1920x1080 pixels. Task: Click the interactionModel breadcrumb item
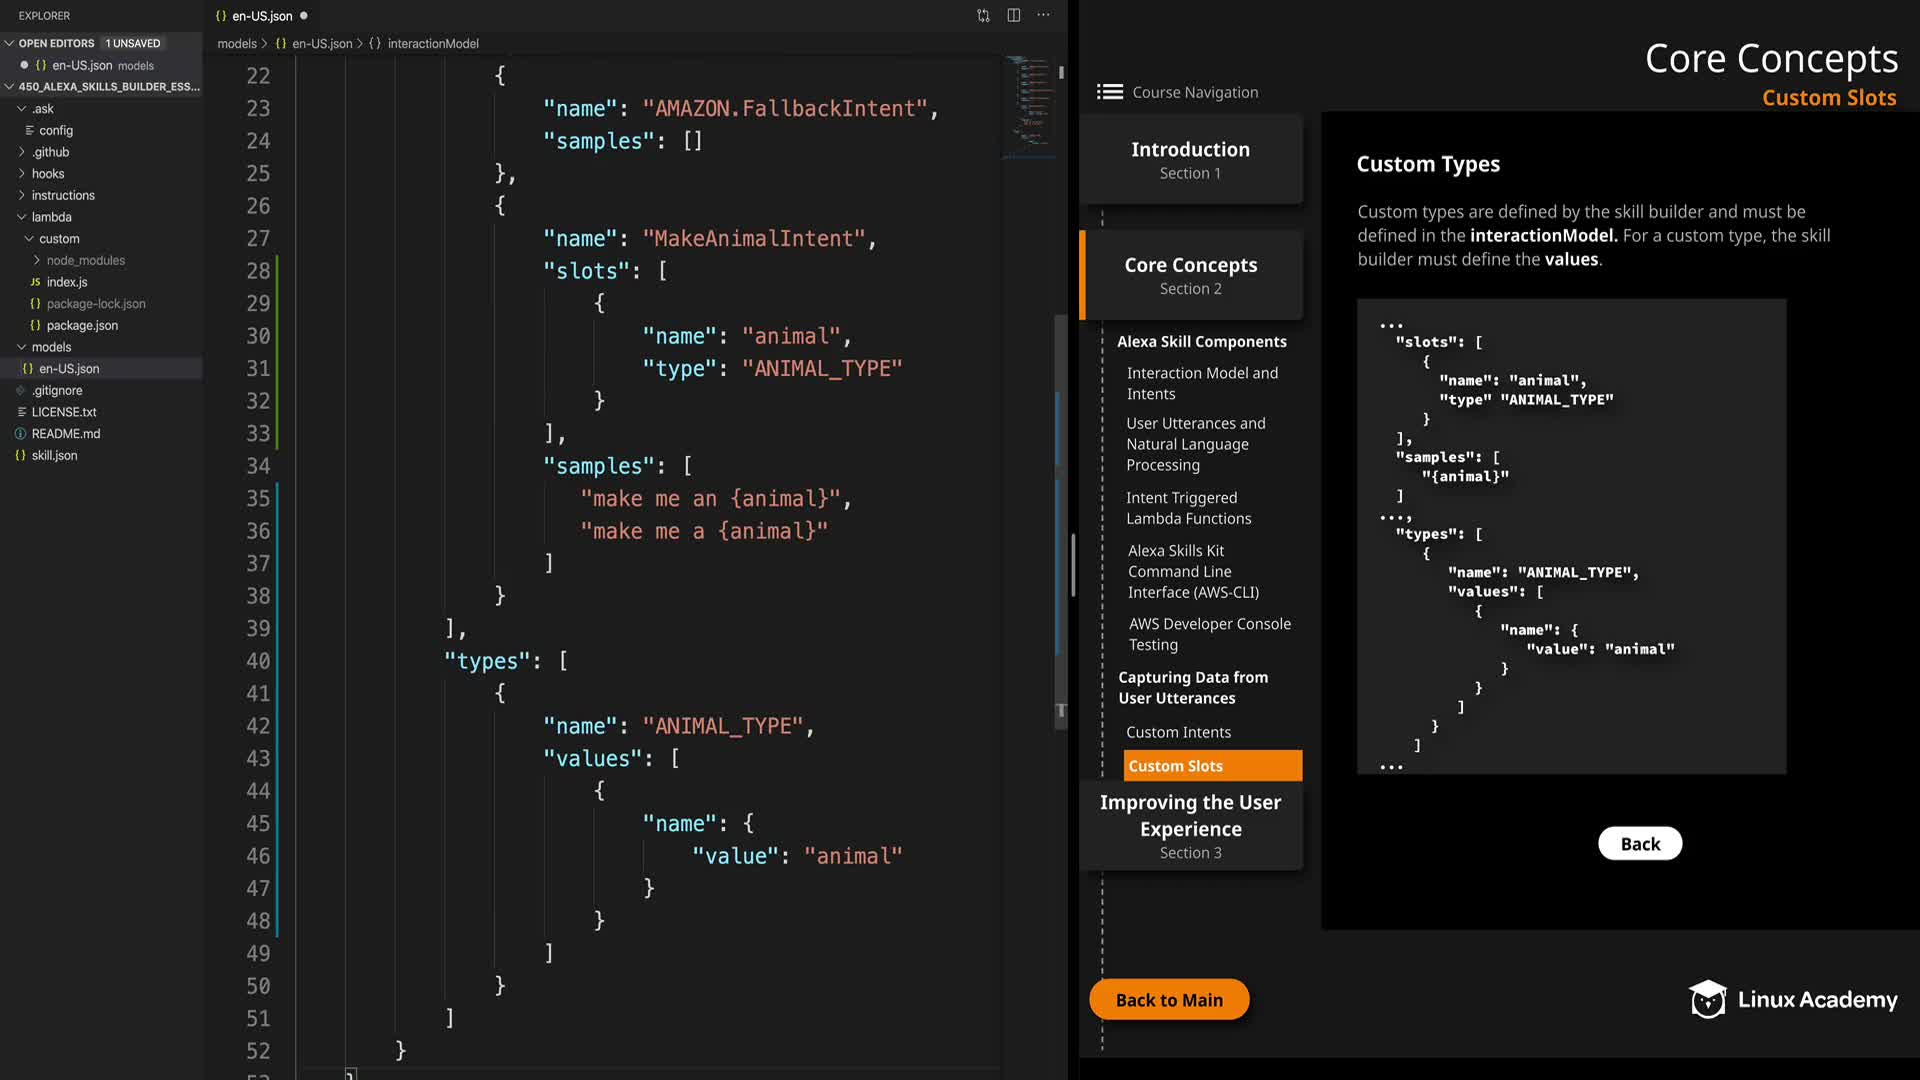pyautogui.click(x=432, y=43)
